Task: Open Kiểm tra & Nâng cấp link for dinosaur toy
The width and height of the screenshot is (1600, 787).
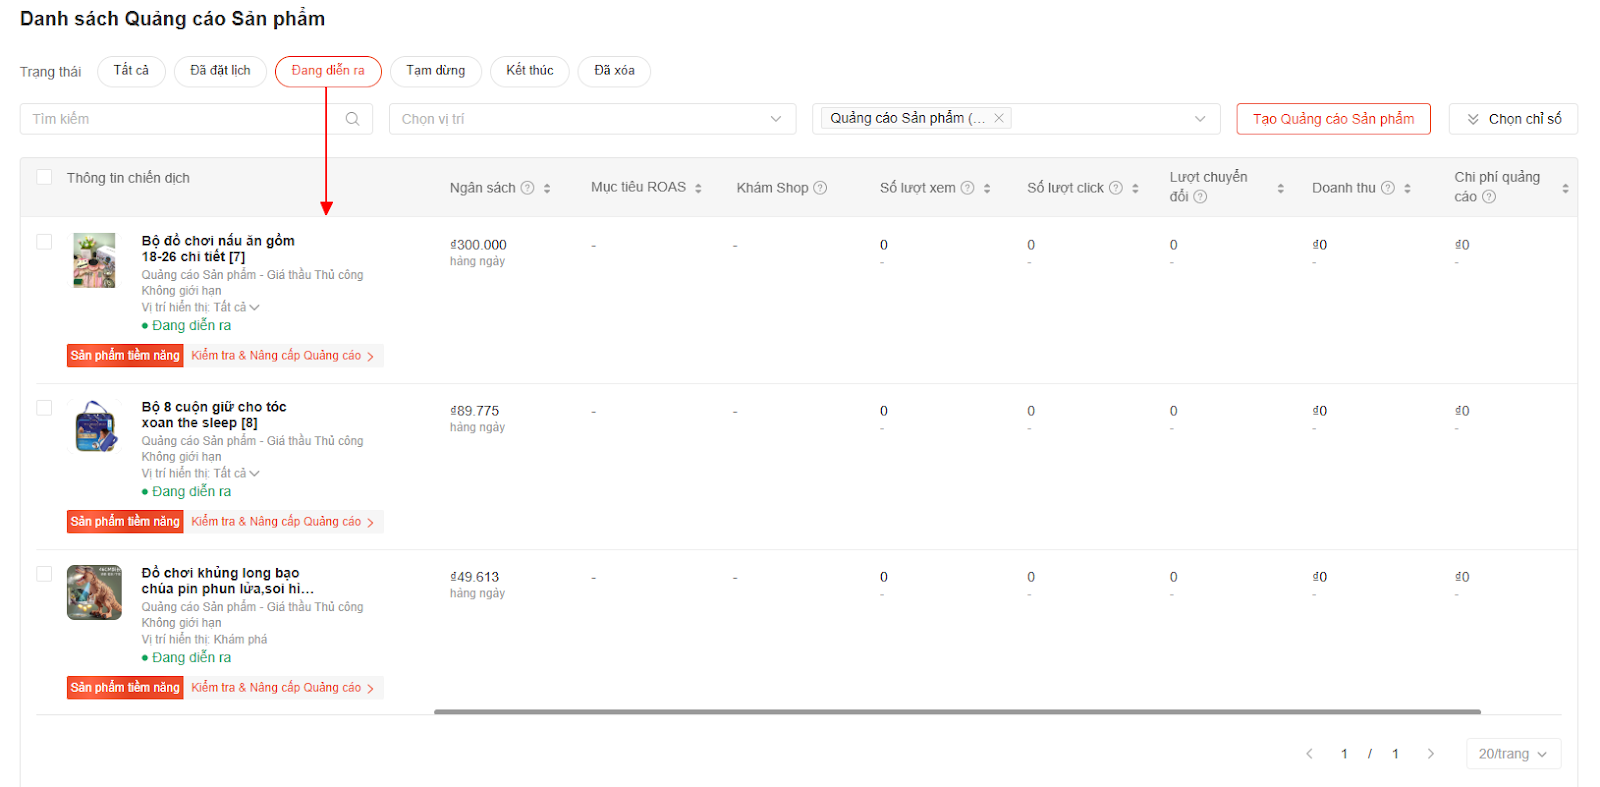Action: (282, 688)
